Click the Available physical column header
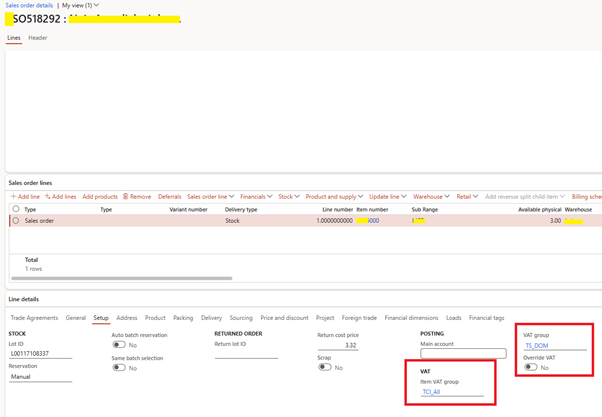The width and height of the screenshot is (602, 417). tap(539, 210)
